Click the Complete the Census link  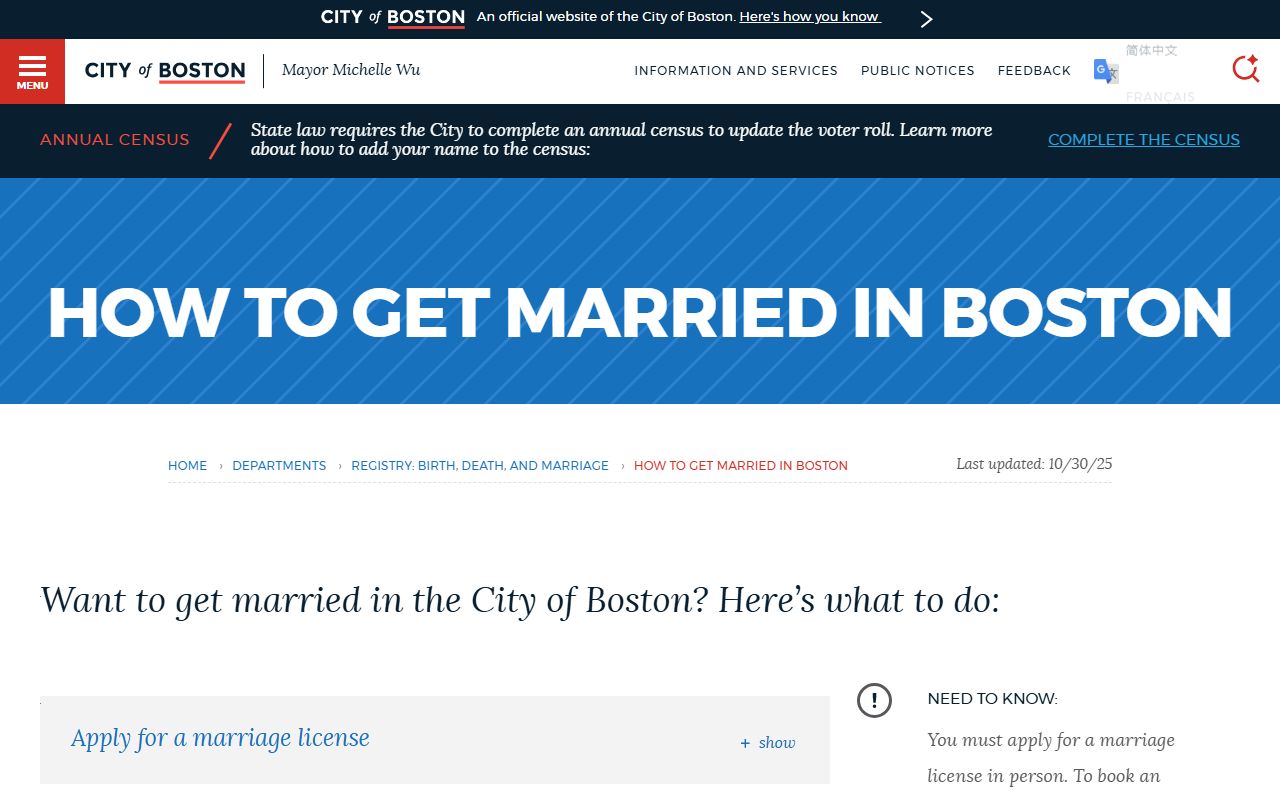coord(1144,140)
